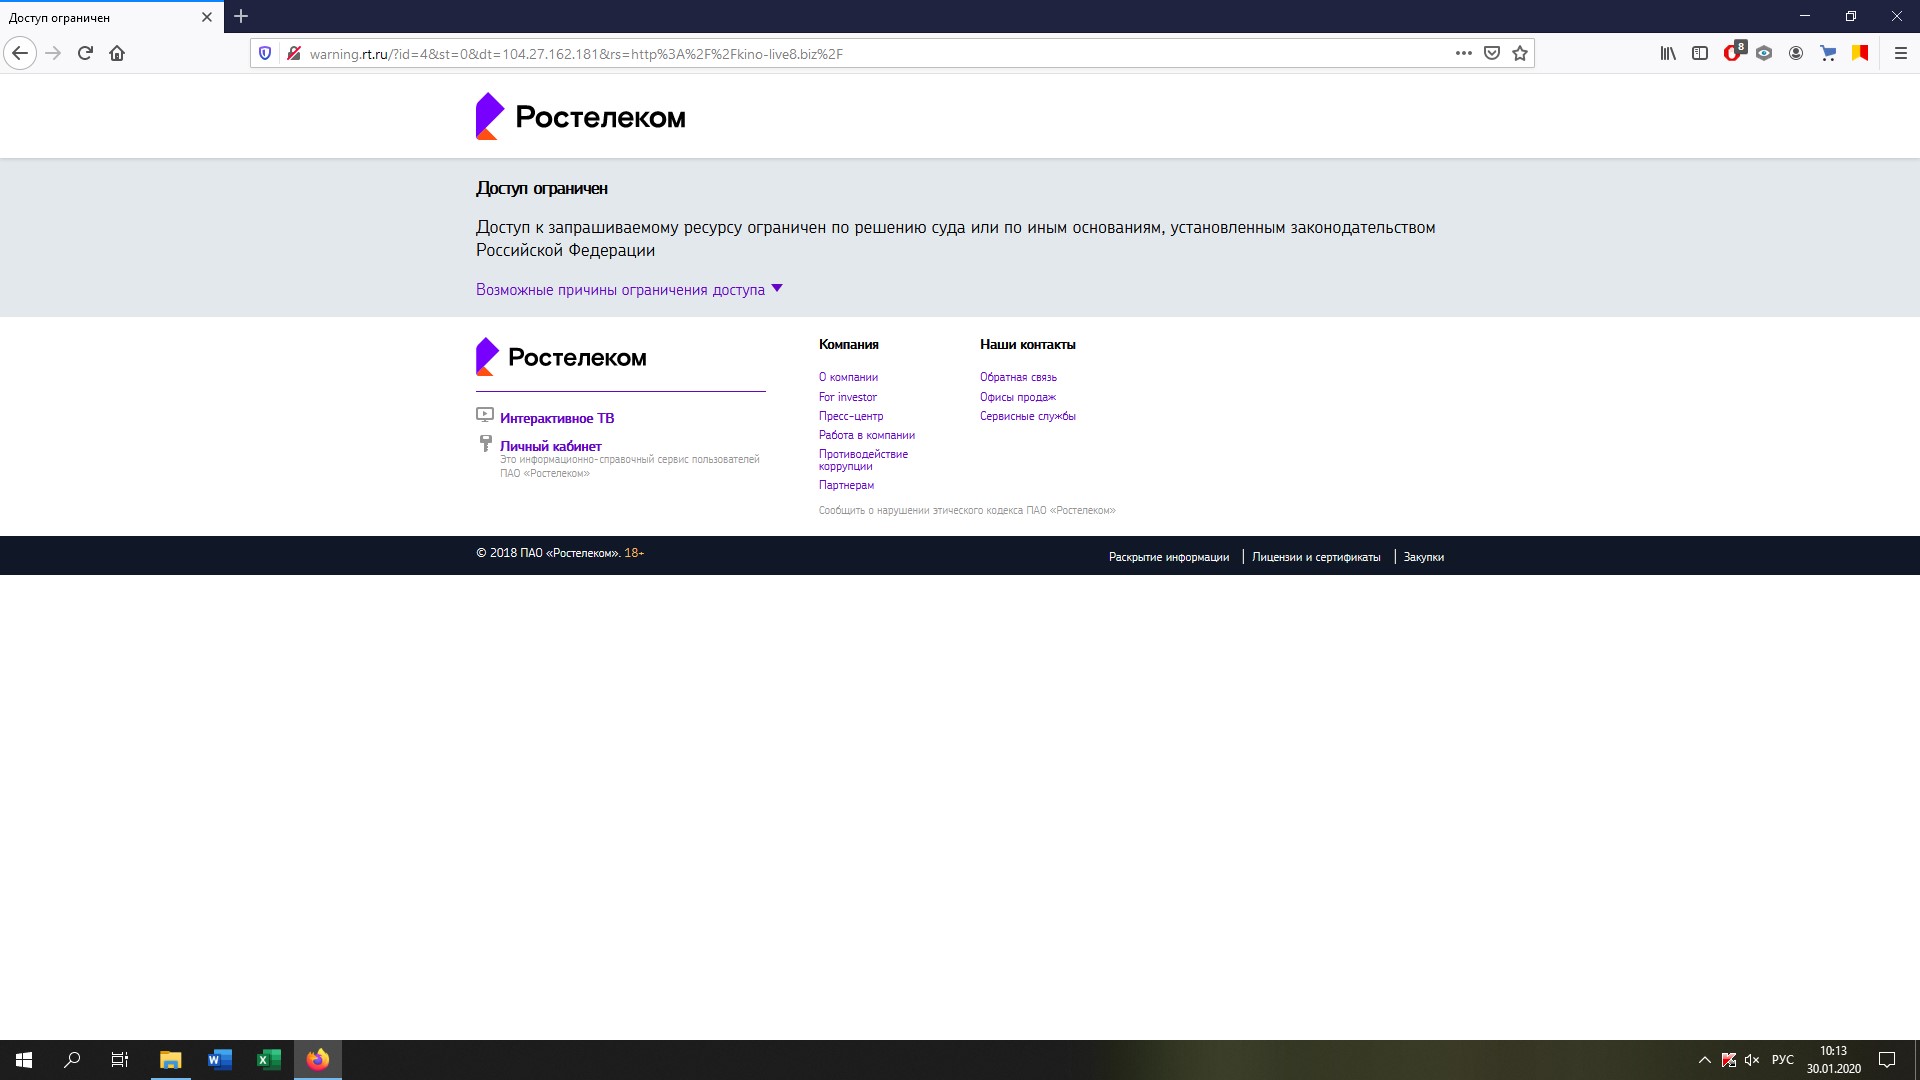Launch Word from the taskbar
Viewport: 1920px width, 1080px height.
(x=220, y=1060)
